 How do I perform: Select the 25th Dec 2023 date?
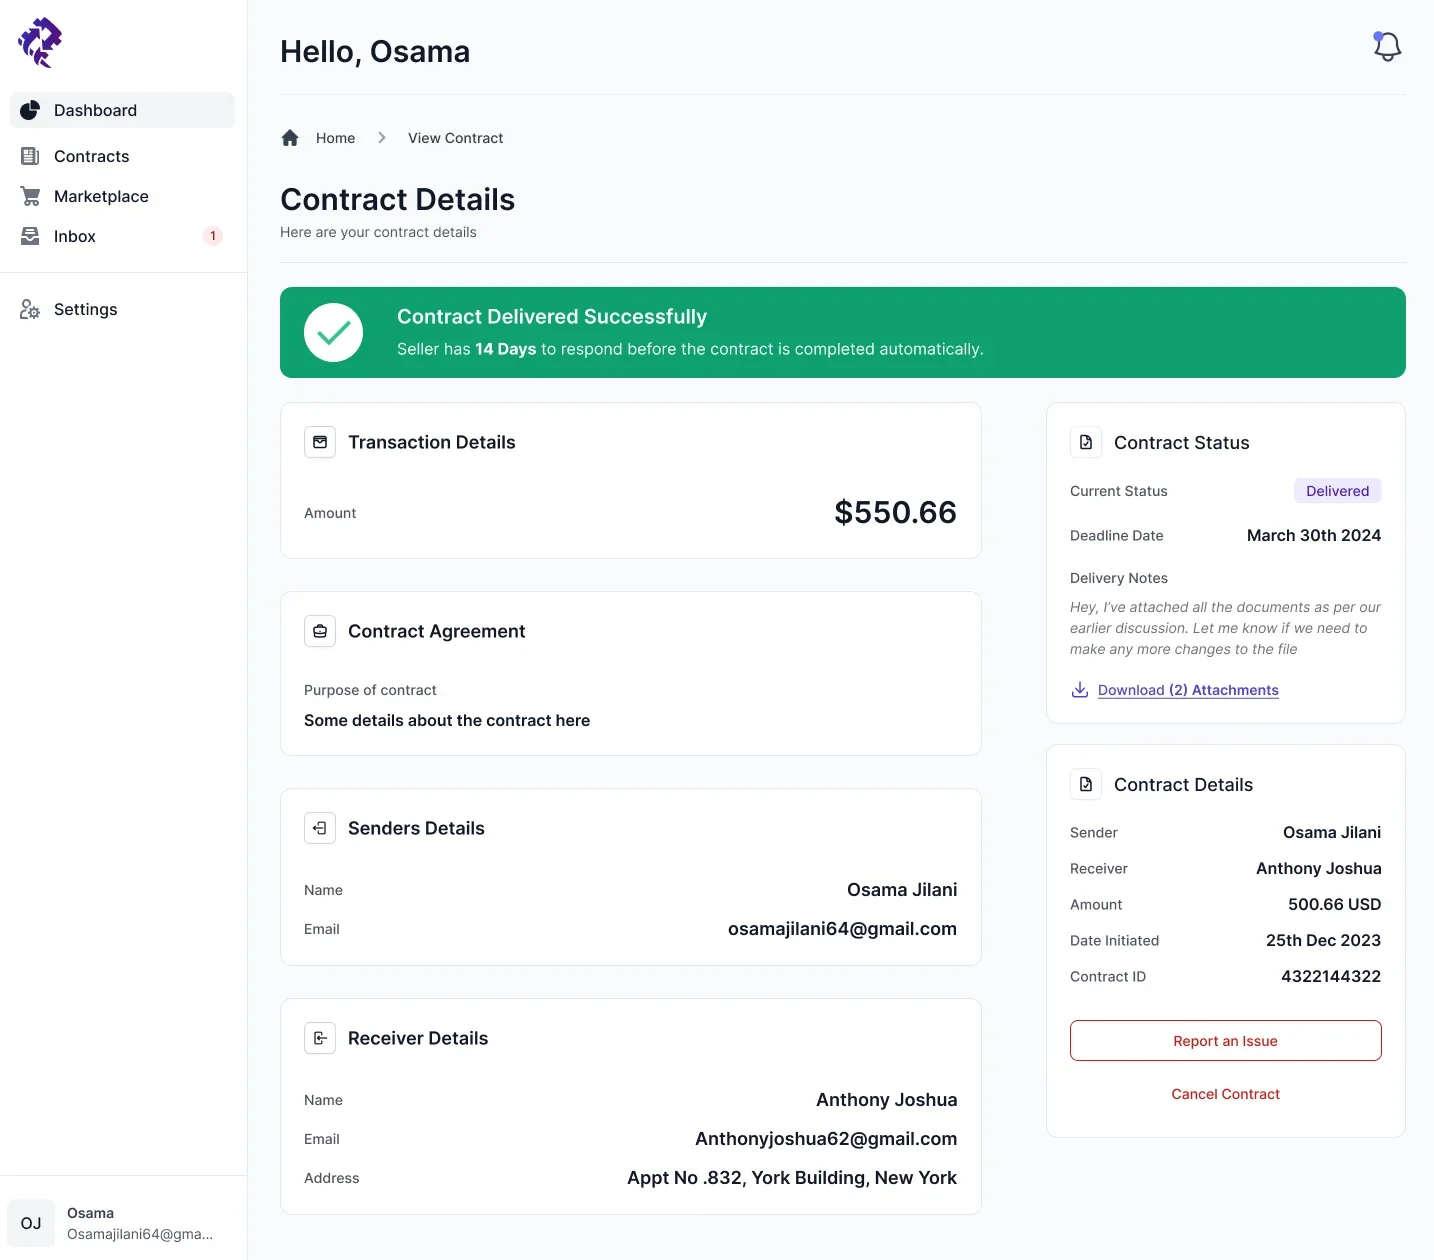point(1323,940)
